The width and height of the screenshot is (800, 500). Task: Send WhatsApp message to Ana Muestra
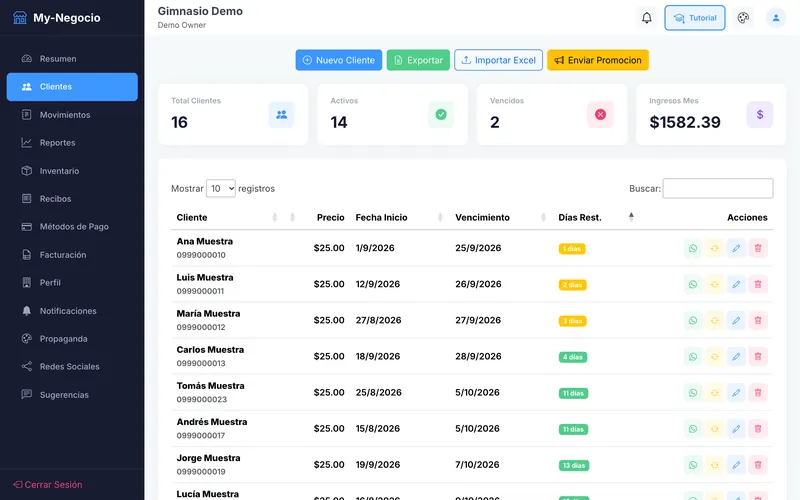pos(693,248)
